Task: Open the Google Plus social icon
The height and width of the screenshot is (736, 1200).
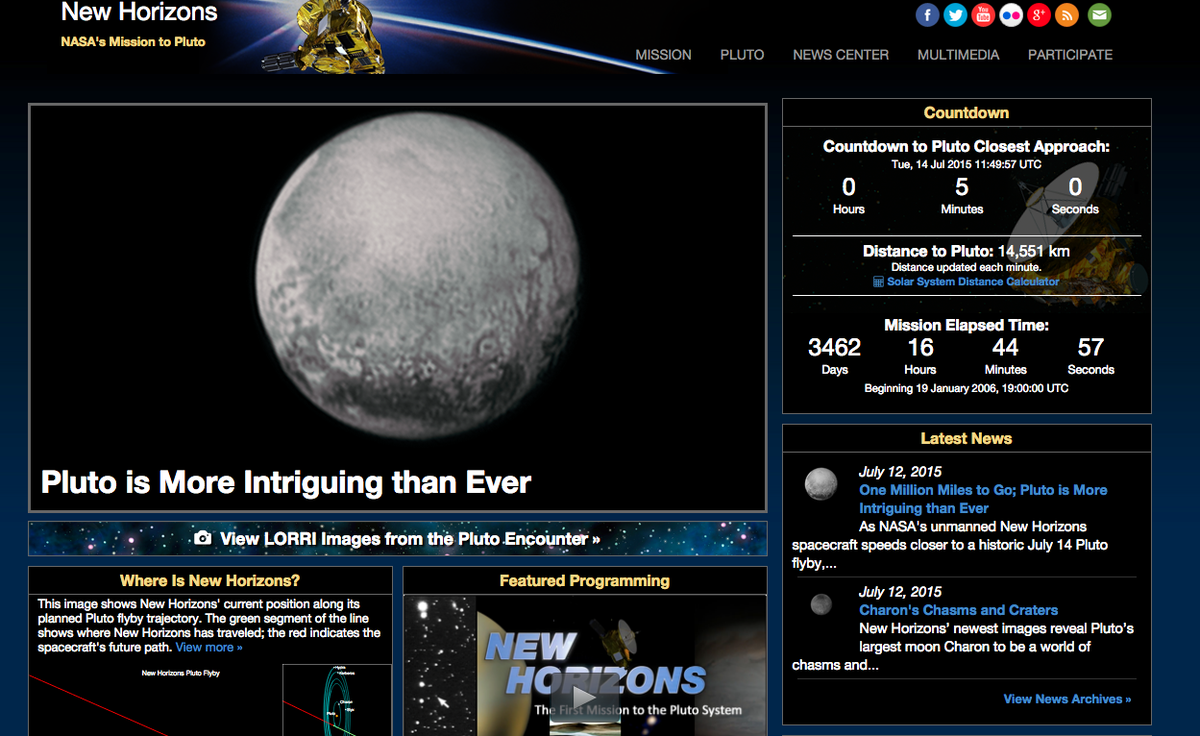Action: 1039,15
